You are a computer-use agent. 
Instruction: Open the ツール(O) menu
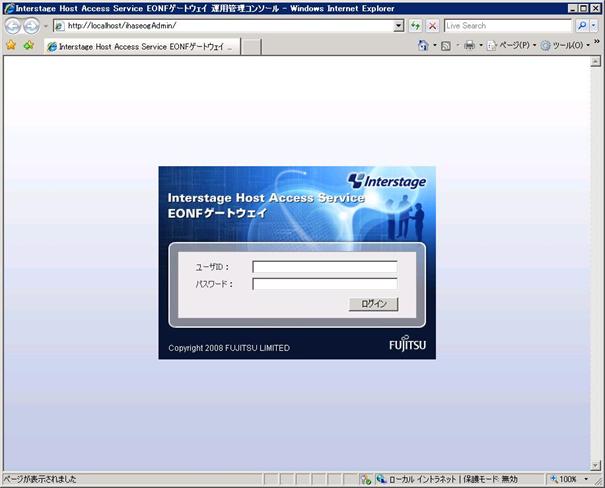click(565, 46)
